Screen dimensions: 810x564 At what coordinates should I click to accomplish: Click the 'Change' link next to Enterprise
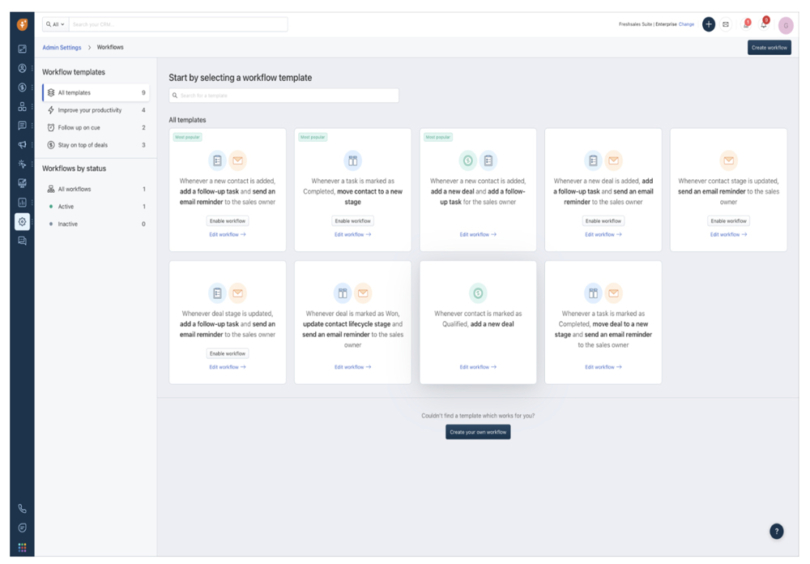[x=686, y=24]
